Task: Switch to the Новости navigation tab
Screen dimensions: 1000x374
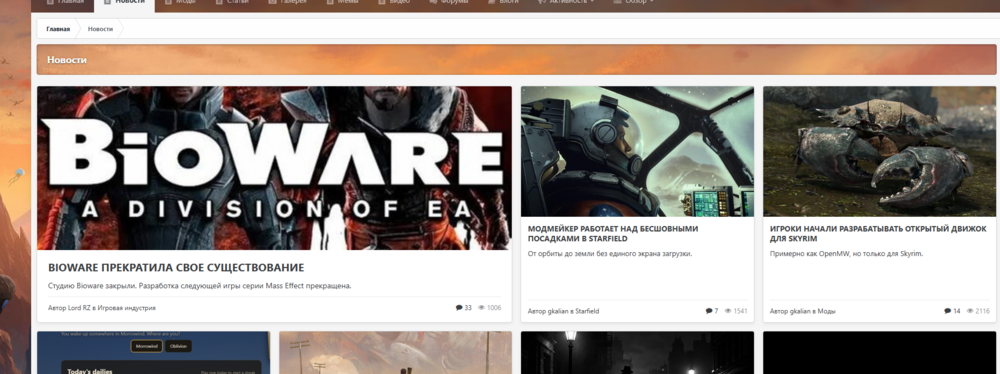Action: (124, 3)
